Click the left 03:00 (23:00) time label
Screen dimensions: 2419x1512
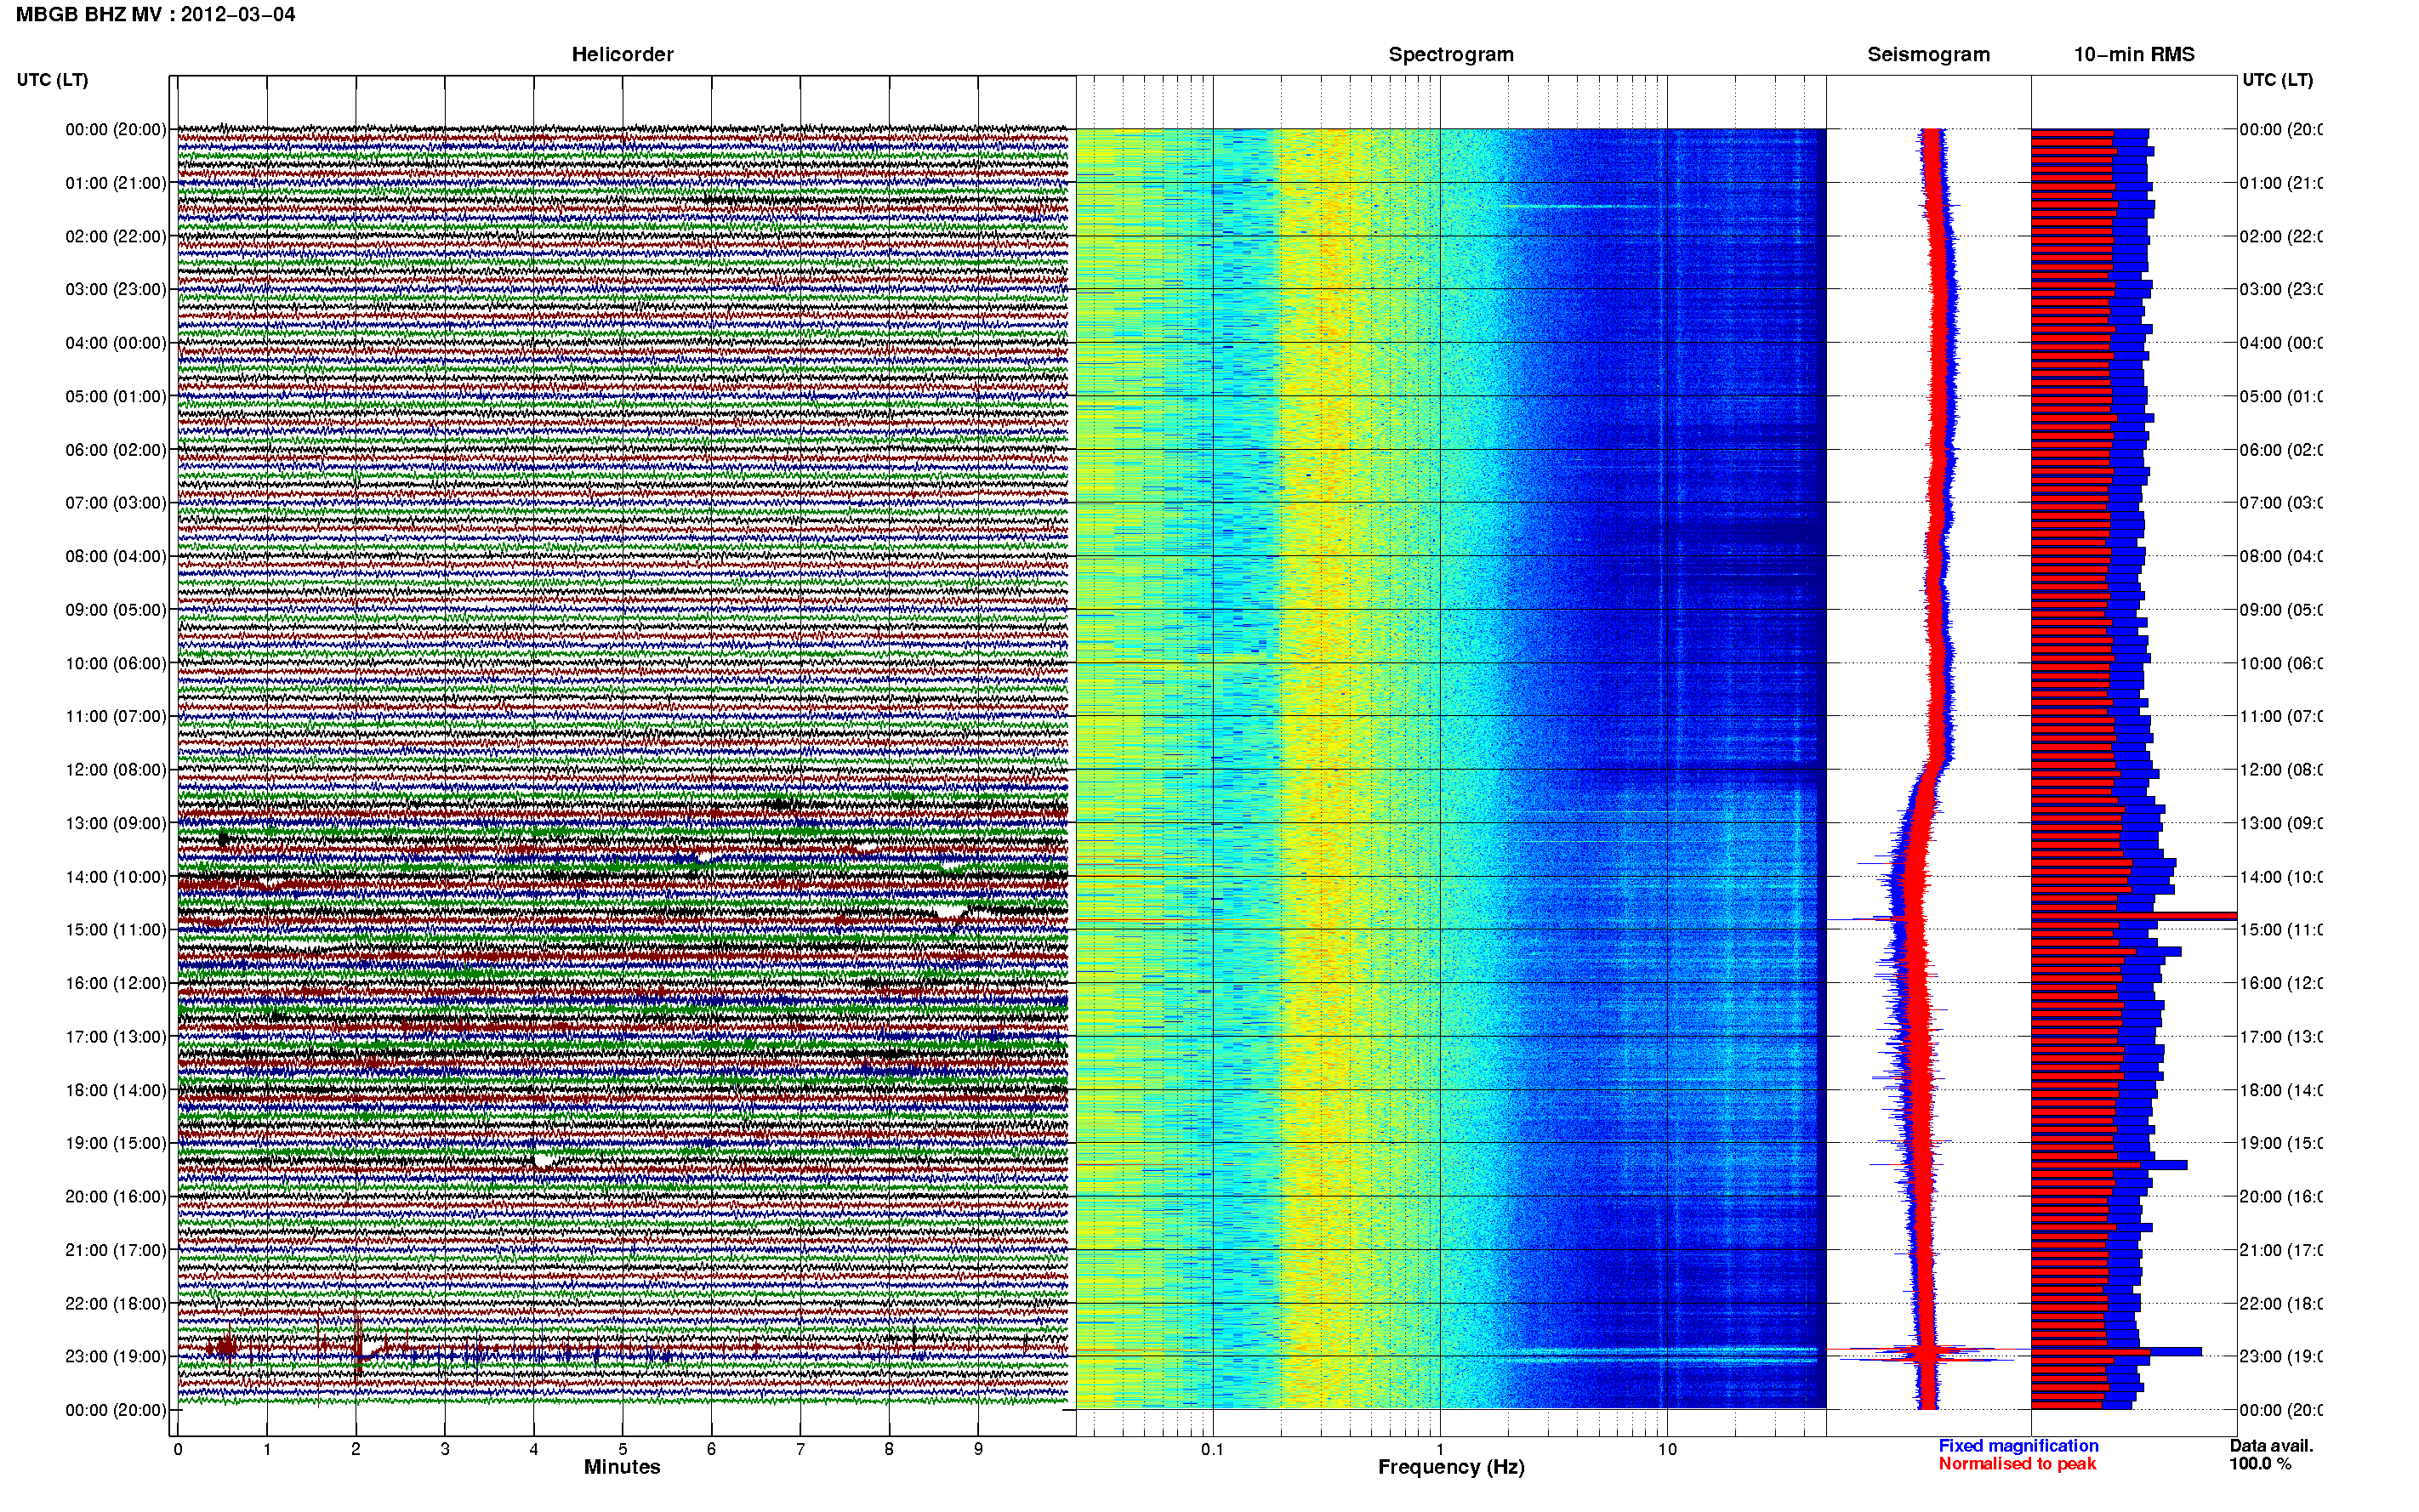pyautogui.click(x=116, y=289)
